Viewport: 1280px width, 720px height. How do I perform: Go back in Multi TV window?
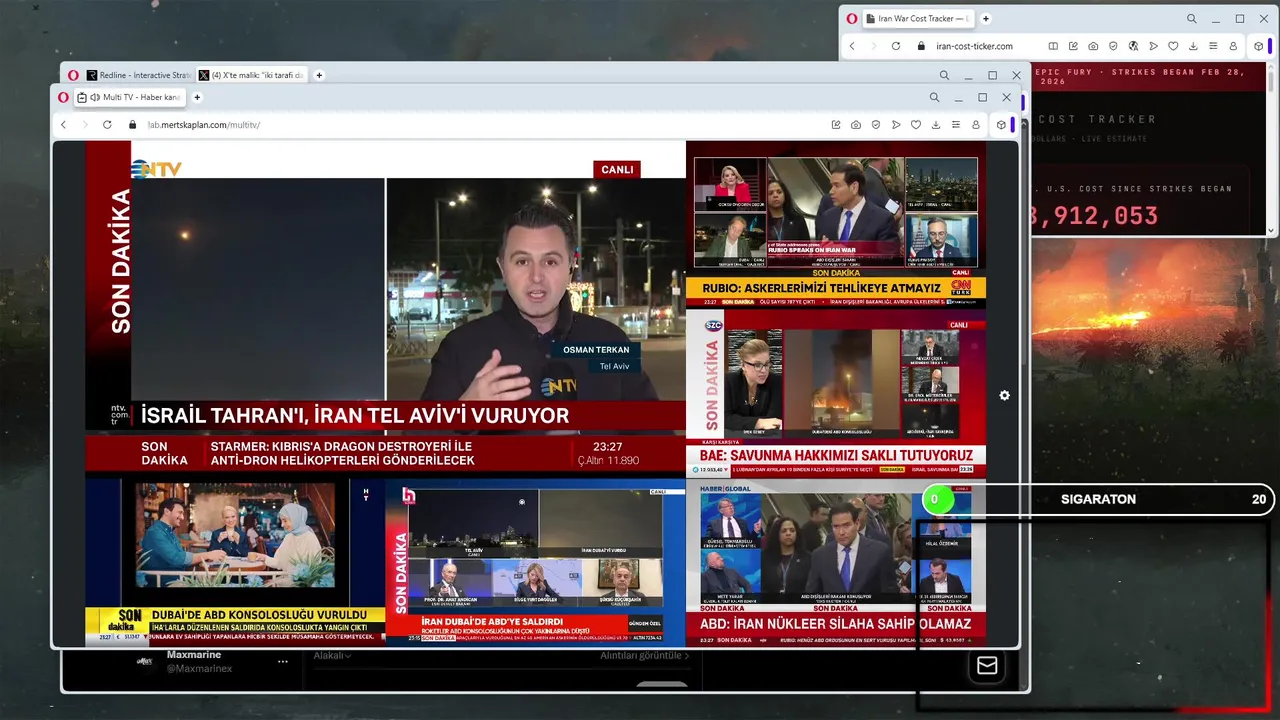tap(64, 125)
